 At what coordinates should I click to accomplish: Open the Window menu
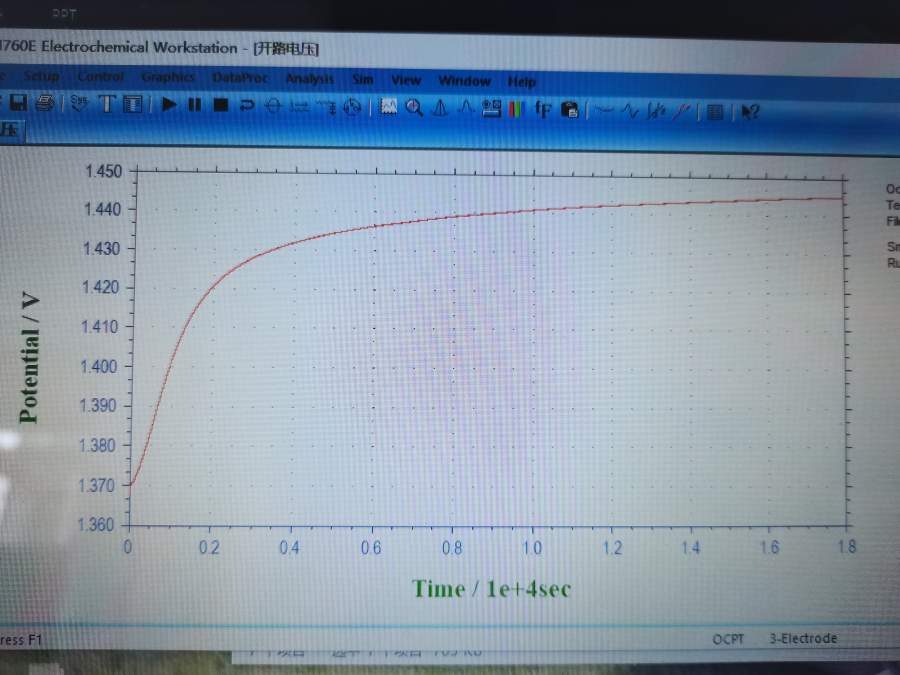click(x=465, y=80)
